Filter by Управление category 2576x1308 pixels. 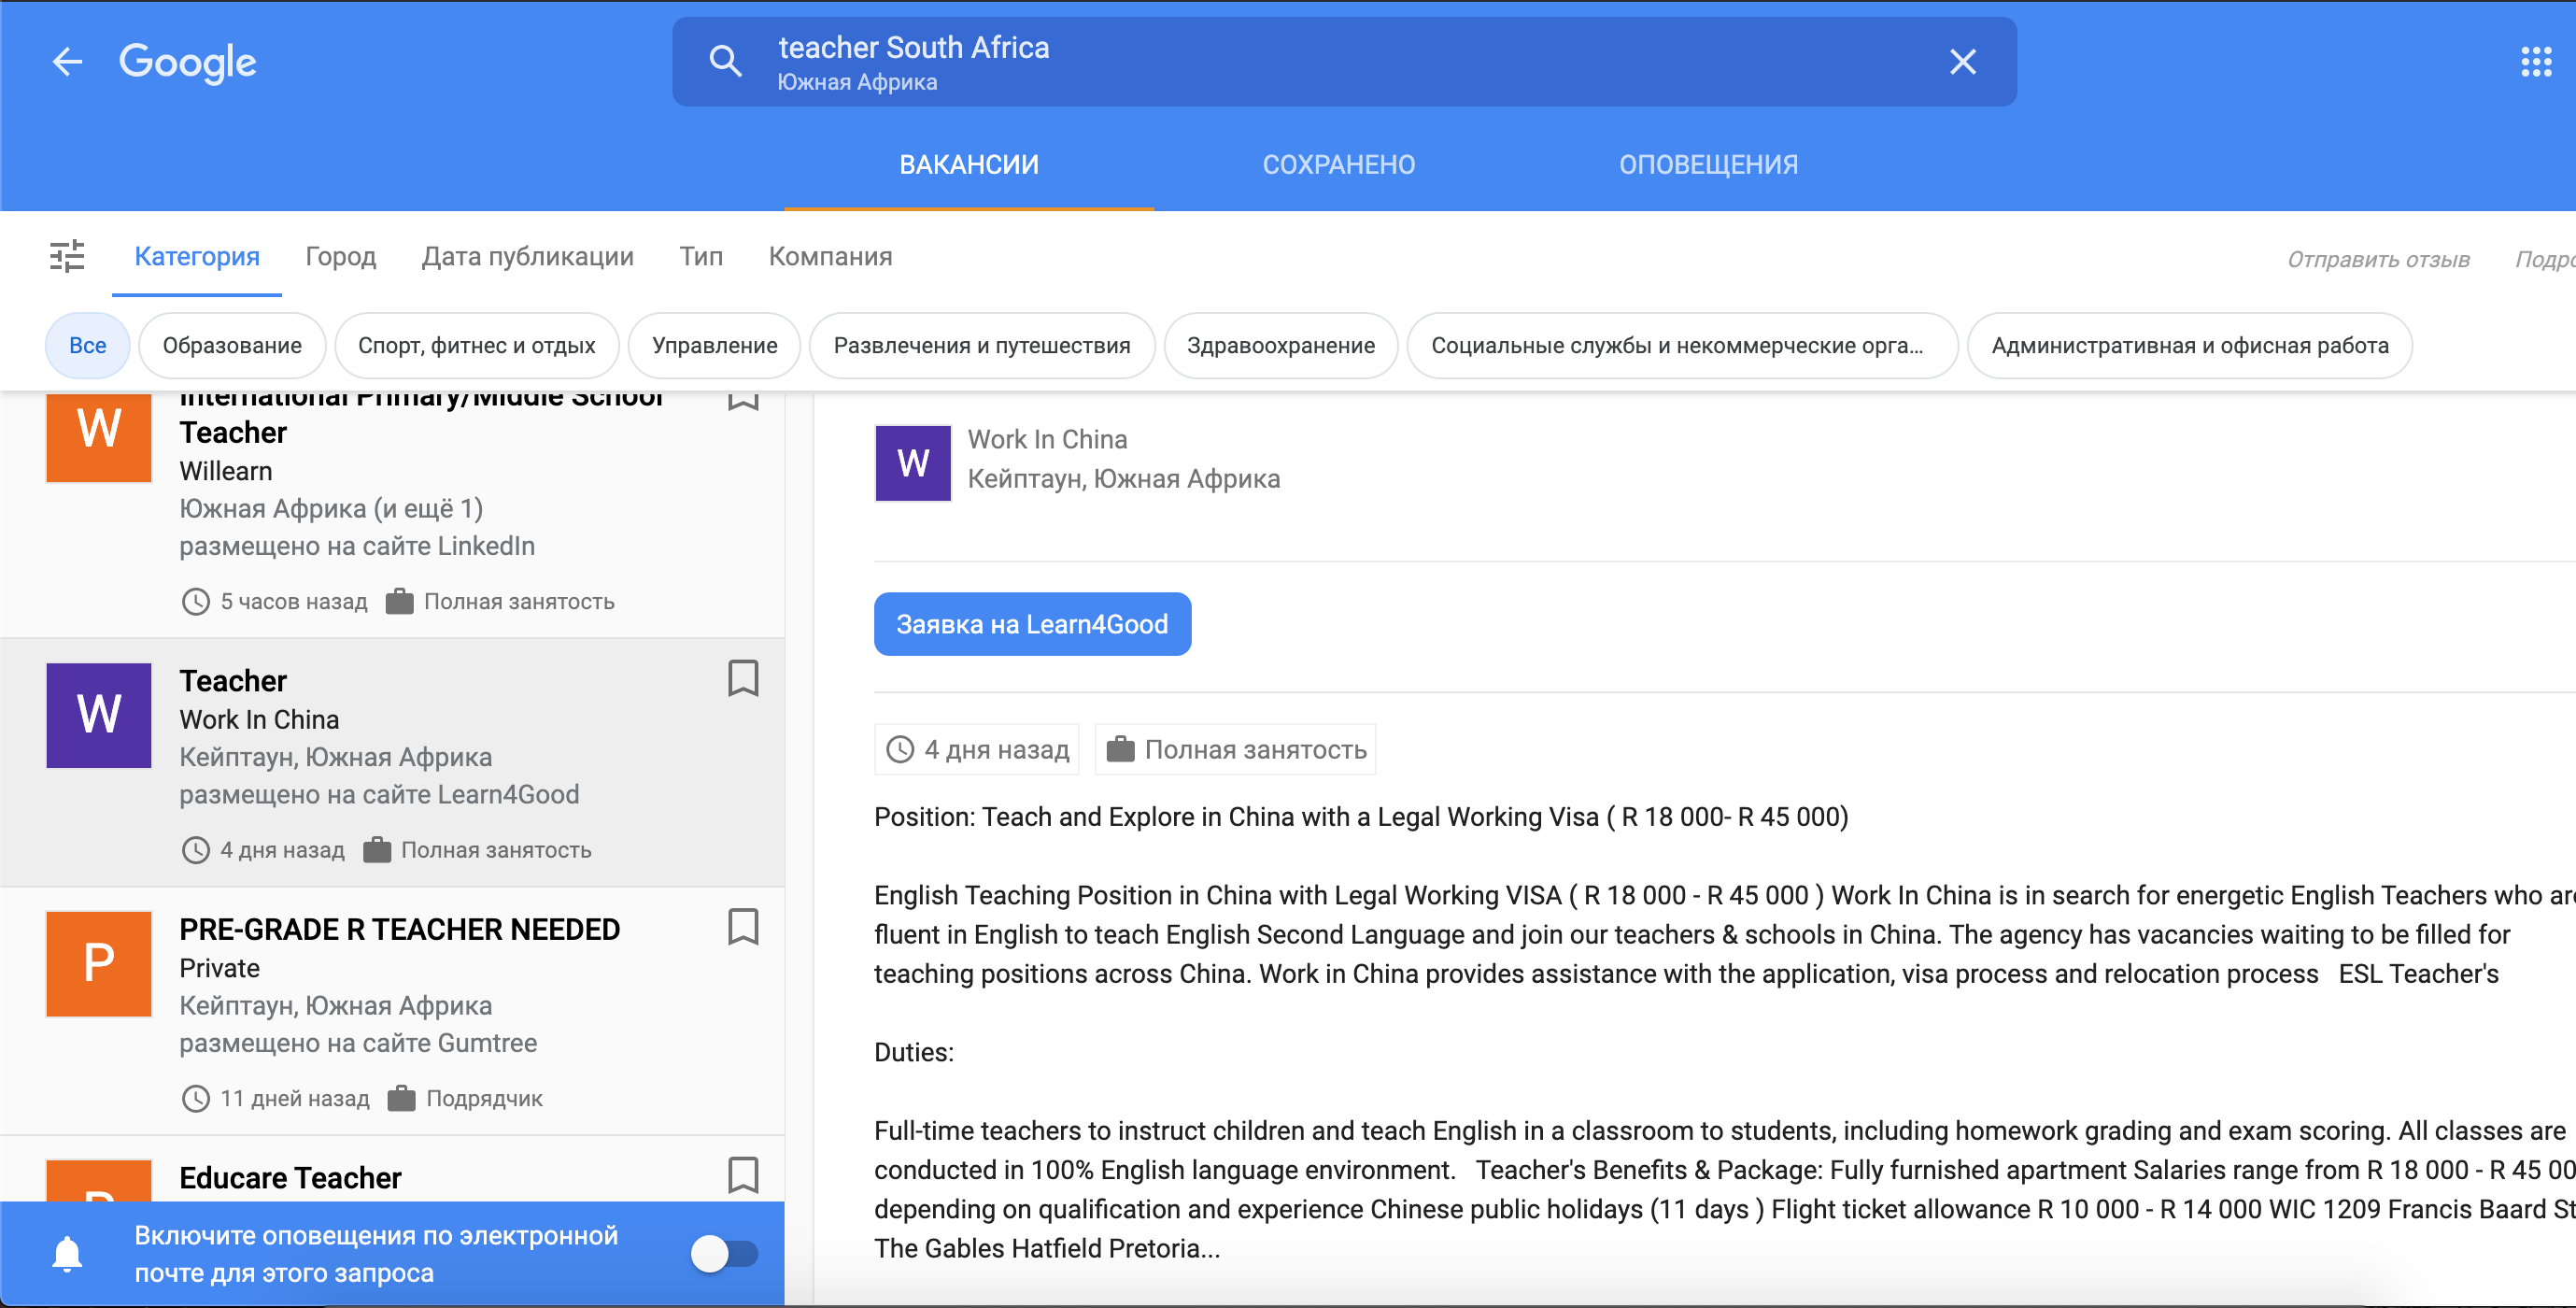click(x=715, y=345)
